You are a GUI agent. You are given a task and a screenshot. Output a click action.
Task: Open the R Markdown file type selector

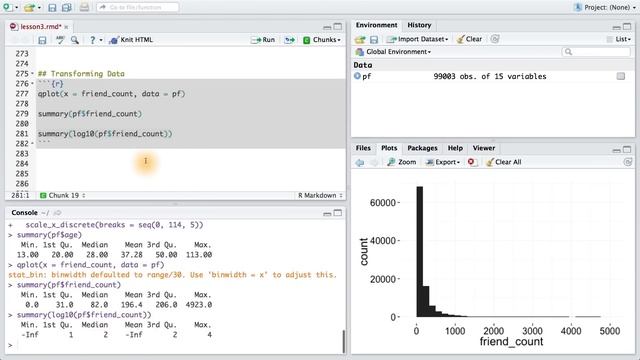pyautogui.click(x=320, y=196)
